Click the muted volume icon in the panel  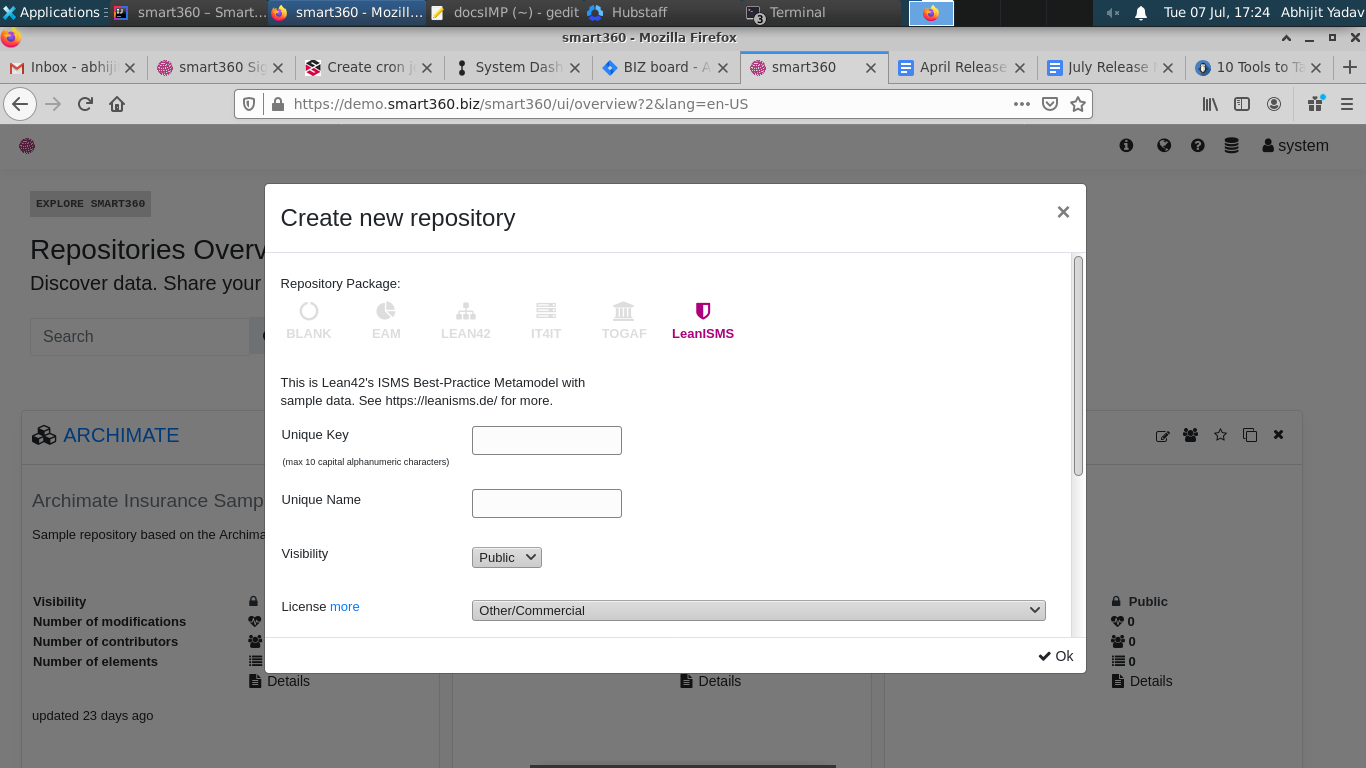(x=1113, y=13)
